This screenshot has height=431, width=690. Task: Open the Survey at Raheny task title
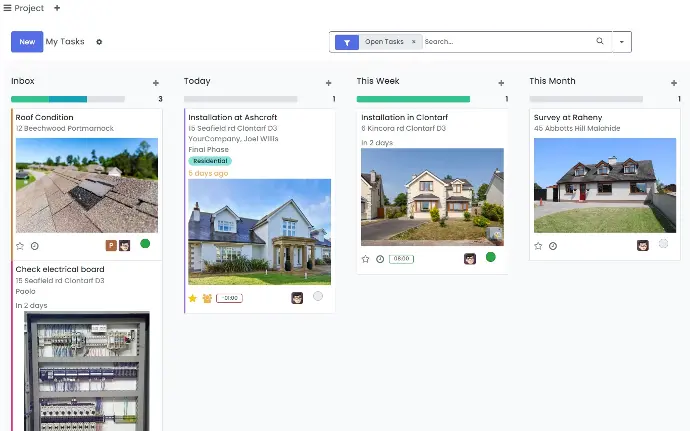568,118
